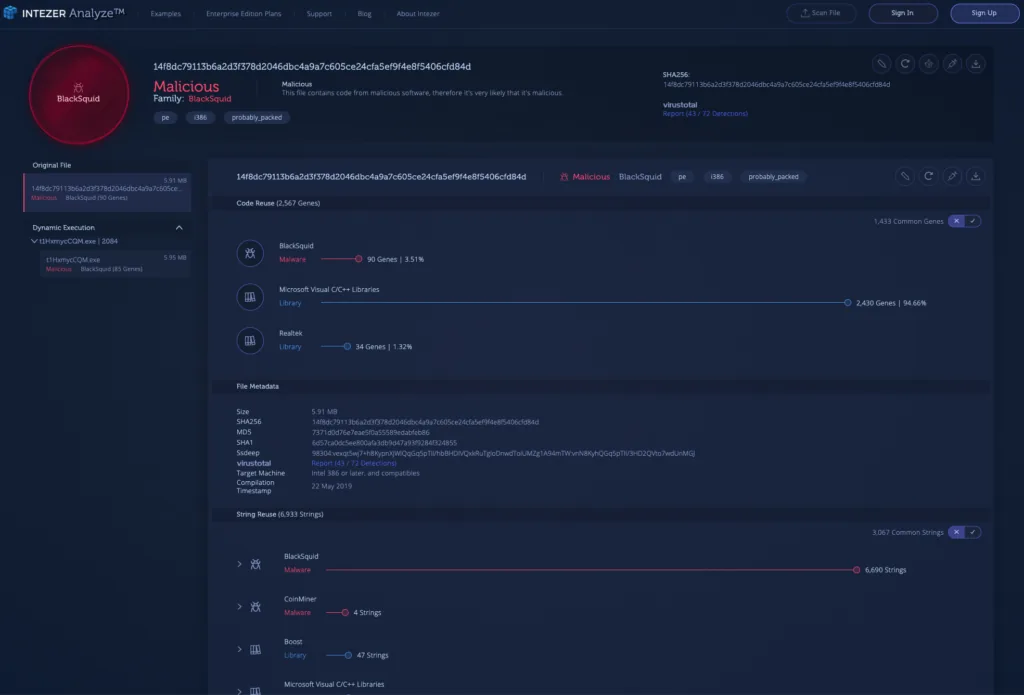This screenshot has height=695, width=1024.
Task: Click the top header attach/paperclip icon
Action: (x=882, y=63)
